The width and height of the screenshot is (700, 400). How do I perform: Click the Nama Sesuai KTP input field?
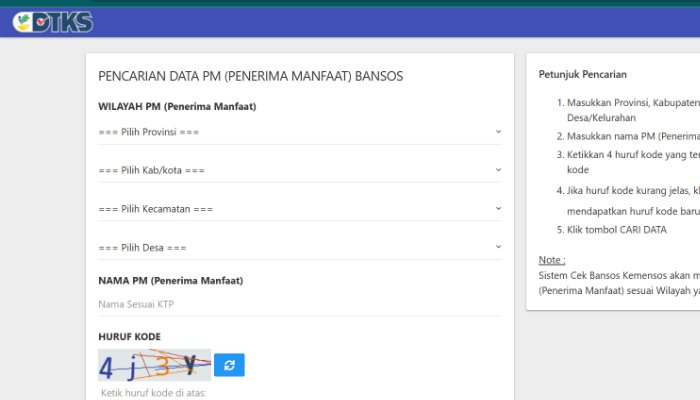[300, 304]
